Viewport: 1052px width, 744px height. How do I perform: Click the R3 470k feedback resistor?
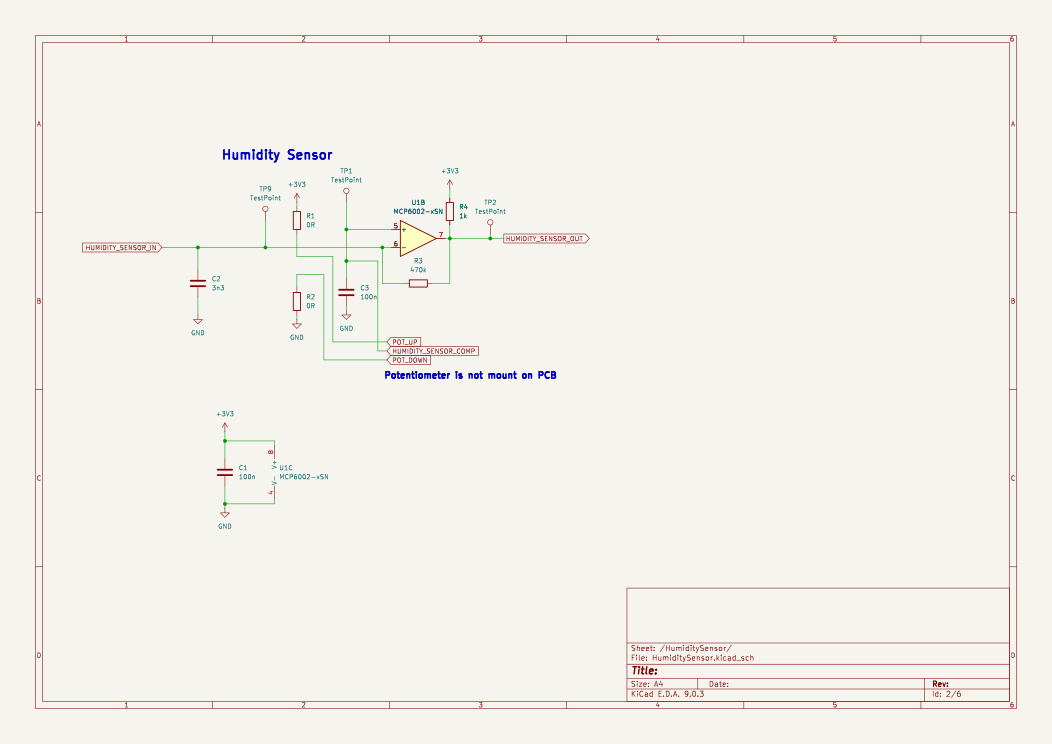[x=418, y=283]
